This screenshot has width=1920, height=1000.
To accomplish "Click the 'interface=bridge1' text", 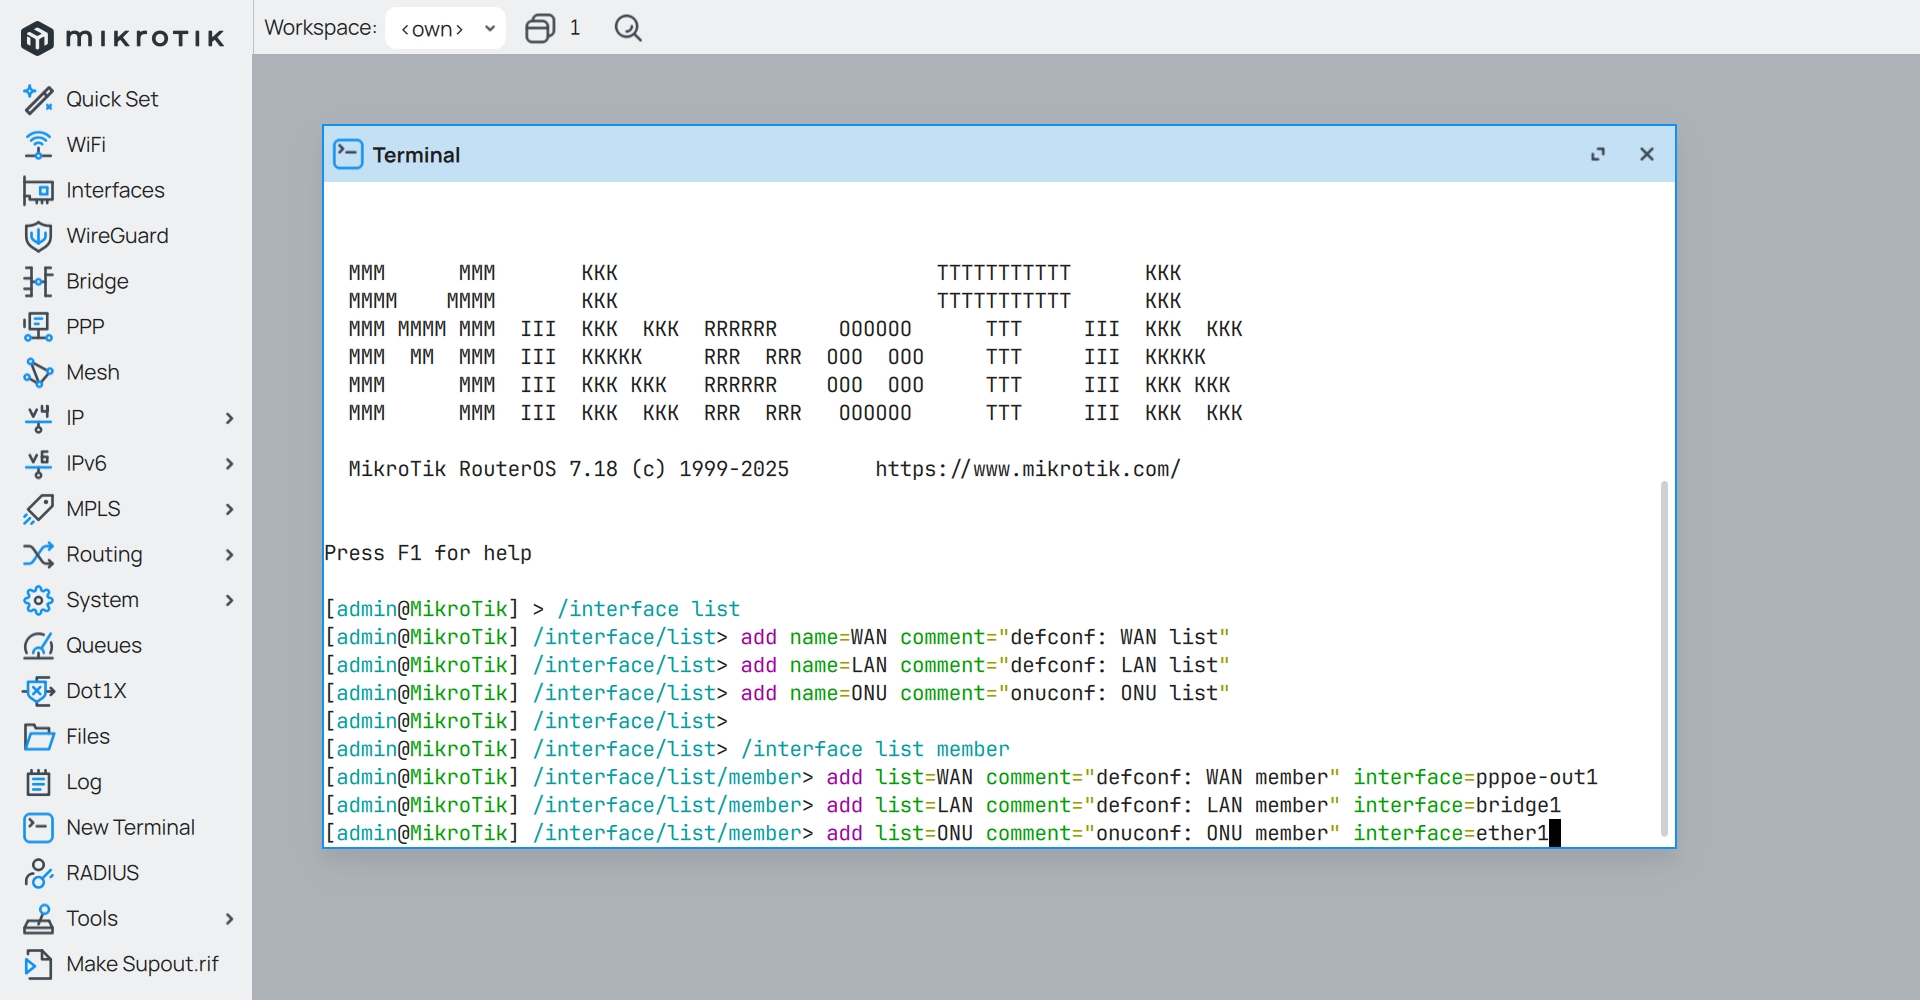I will pyautogui.click(x=1457, y=805).
